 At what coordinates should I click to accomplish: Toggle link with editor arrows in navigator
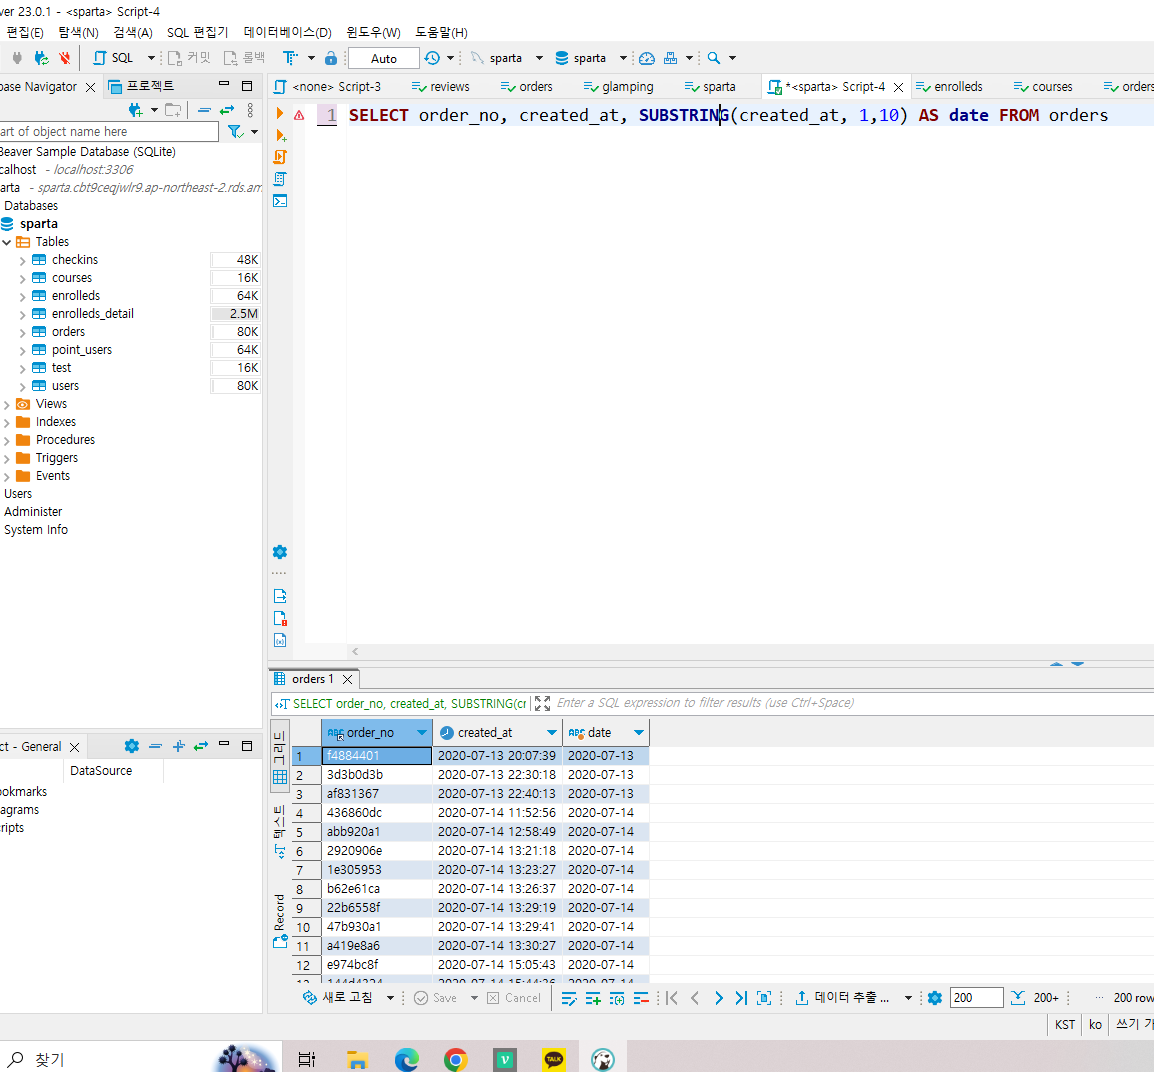click(x=227, y=110)
